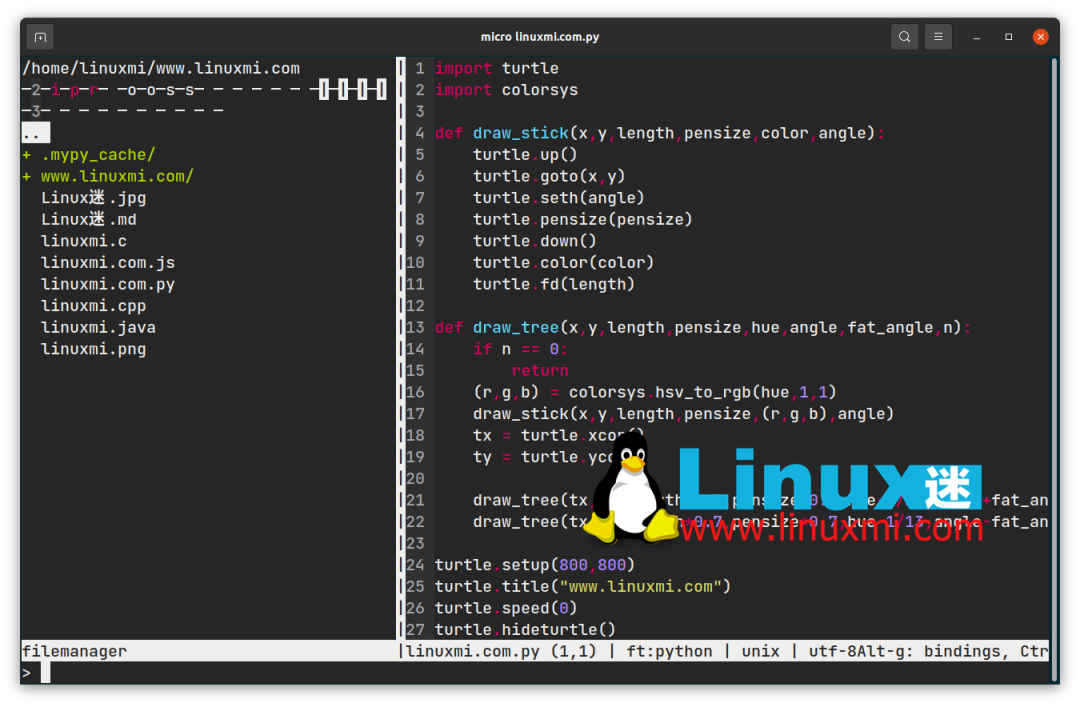This screenshot has height=707, width=1080.
Task: Open linuxmi.com.js in file tree
Action: point(108,263)
